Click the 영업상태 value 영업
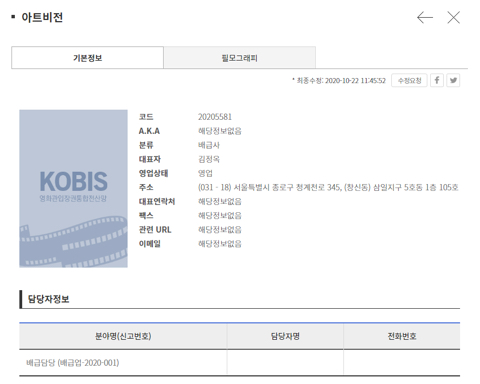This screenshot has height=384, width=480. coord(205,173)
